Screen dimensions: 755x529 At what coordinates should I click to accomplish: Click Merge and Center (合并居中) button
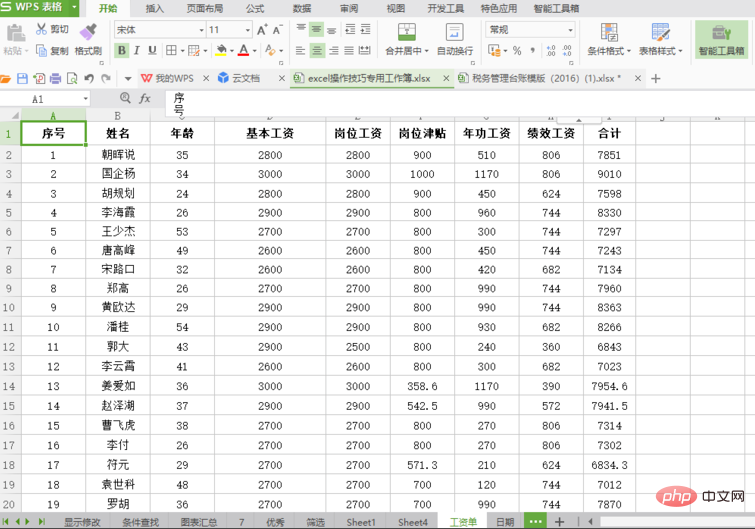tap(407, 39)
